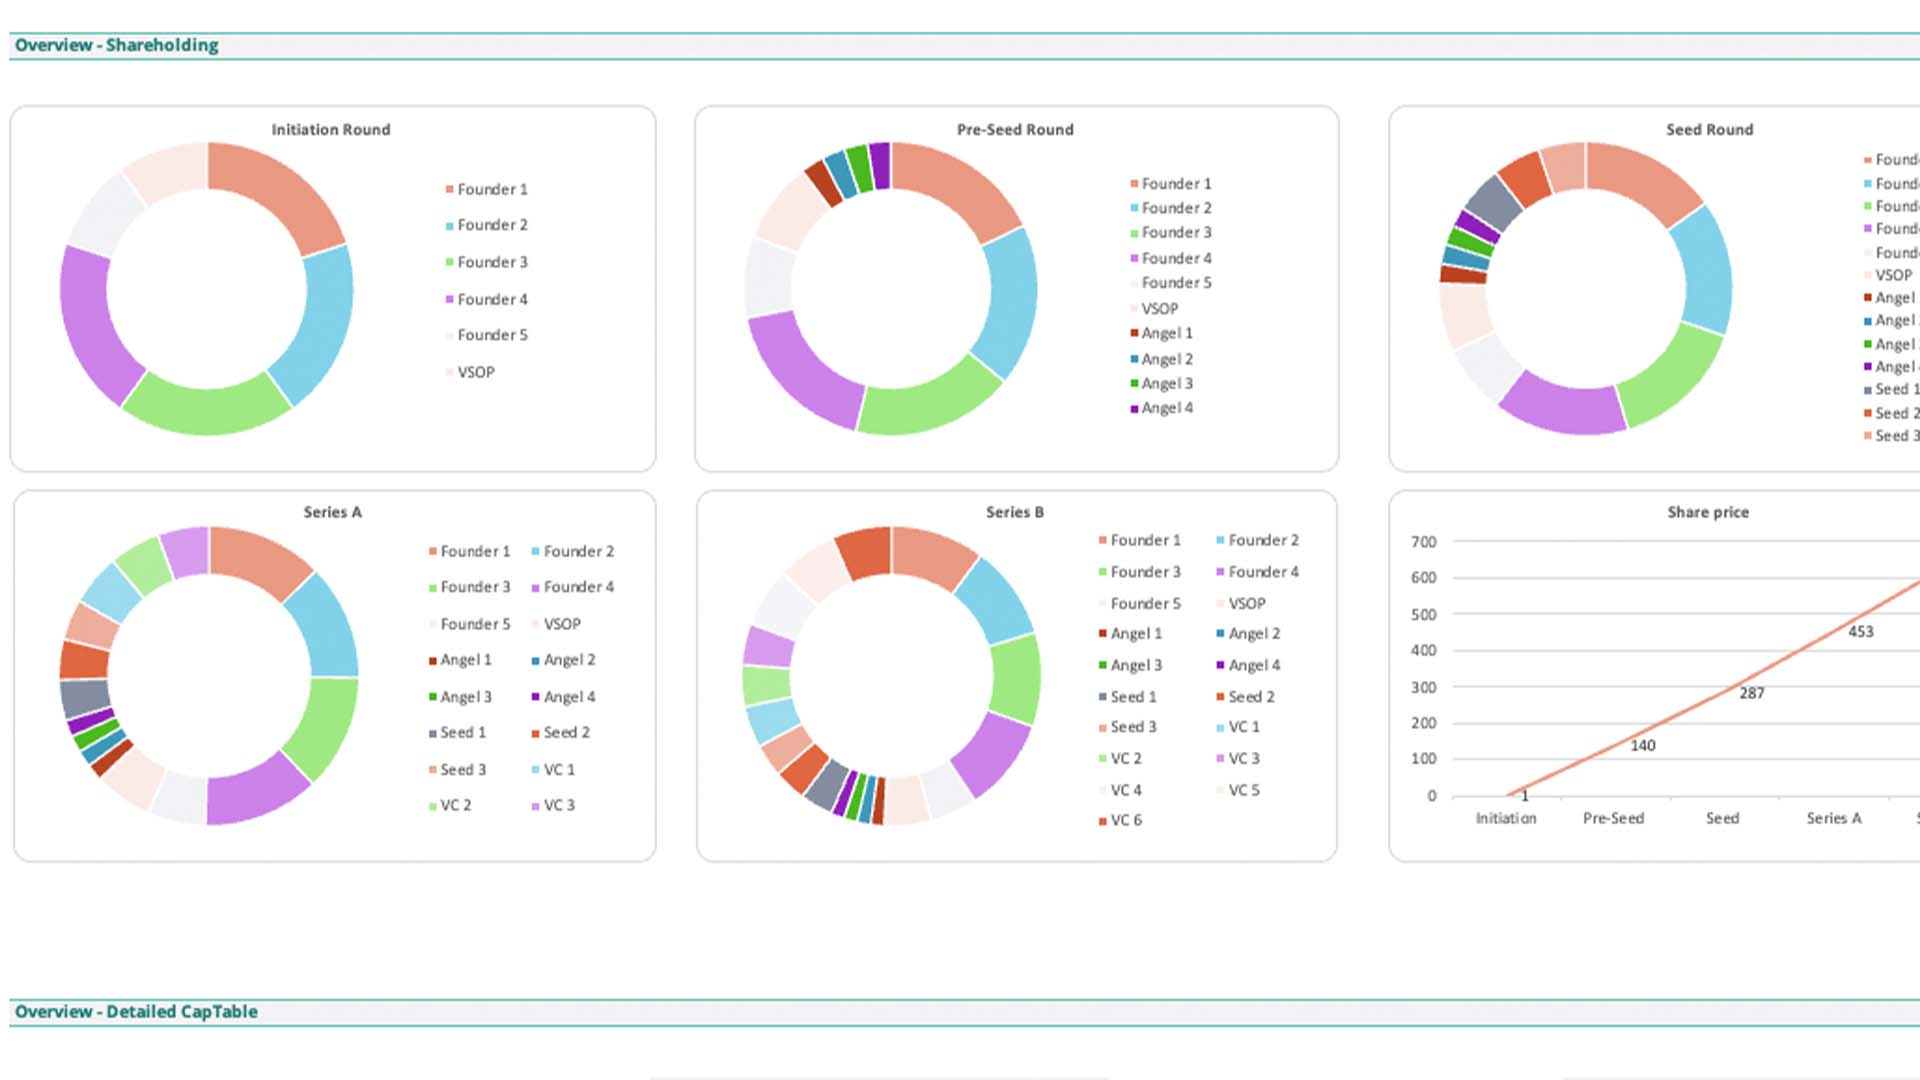Select Overview - Shareholding section header

tap(116, 45)
